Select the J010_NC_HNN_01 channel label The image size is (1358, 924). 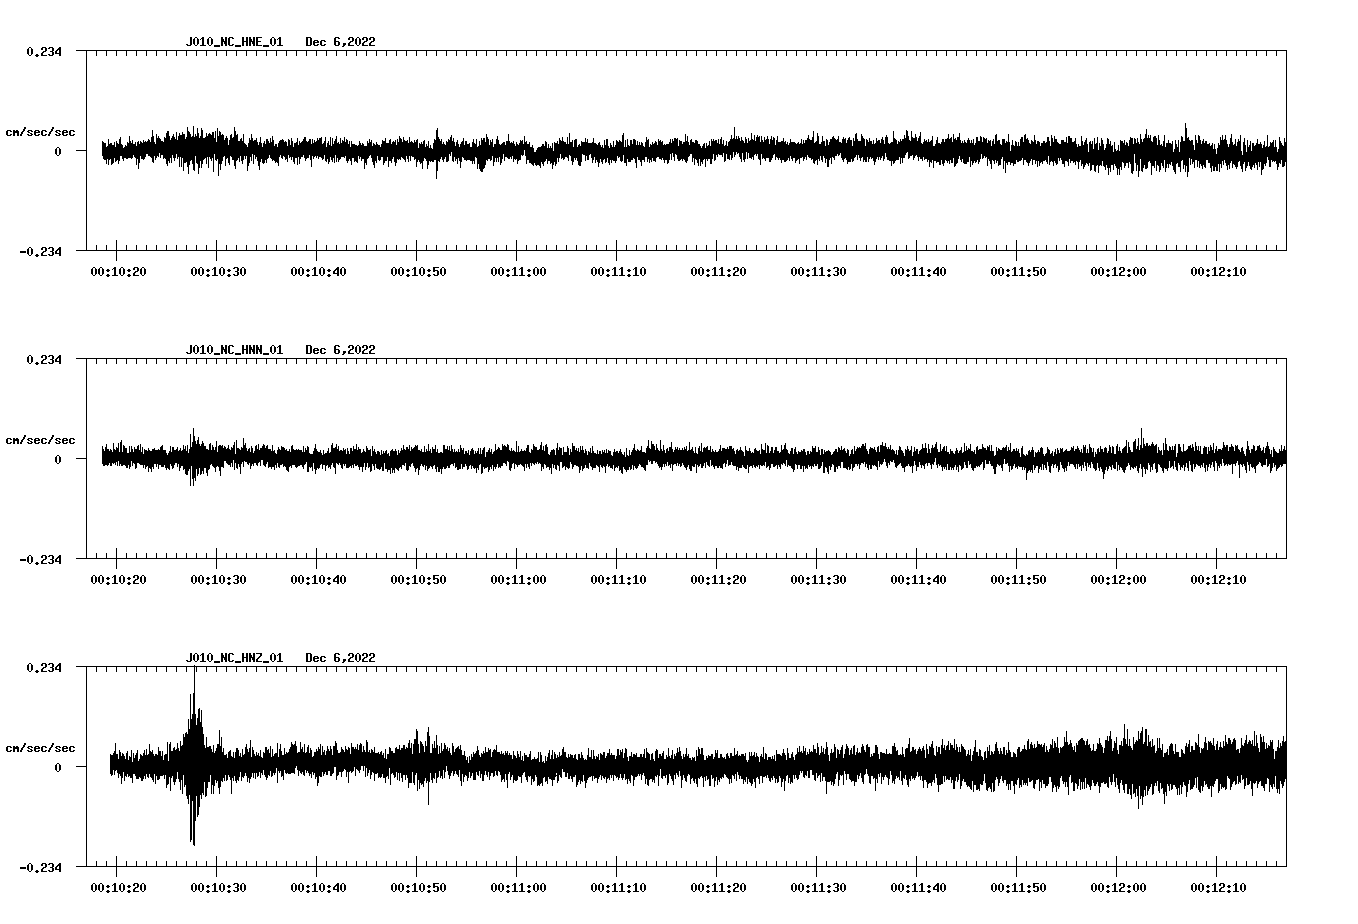click(233, 349)
